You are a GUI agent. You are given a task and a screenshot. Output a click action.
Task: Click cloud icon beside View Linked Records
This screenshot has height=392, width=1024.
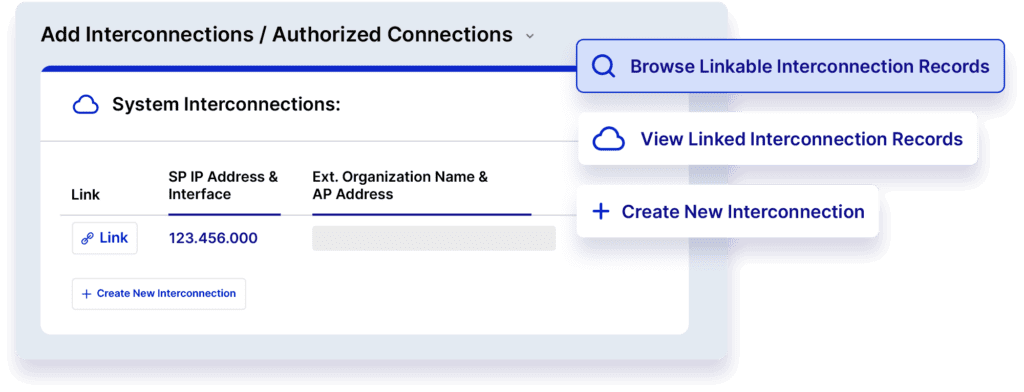pyautogui.click(x=608, y=139)
